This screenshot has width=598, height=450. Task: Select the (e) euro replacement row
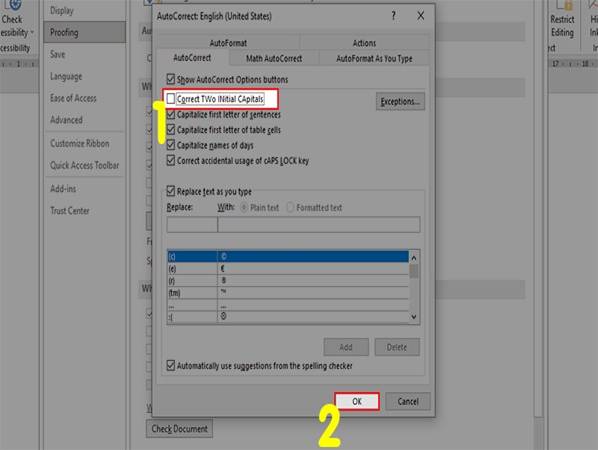pos(288,268)
